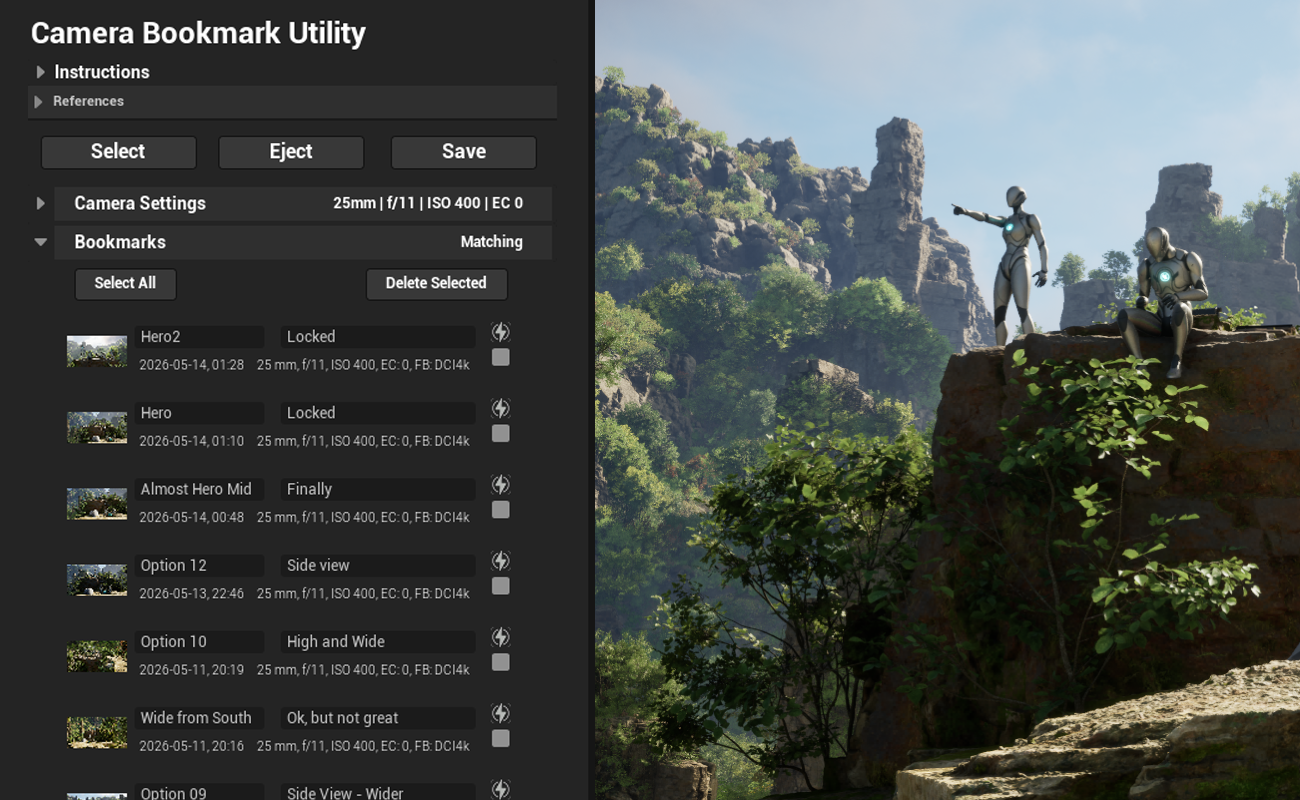This screenshot has width=1300, height=800.
Task: Open the Option 12 bookmark thumbnail
Action: point(97,580)
